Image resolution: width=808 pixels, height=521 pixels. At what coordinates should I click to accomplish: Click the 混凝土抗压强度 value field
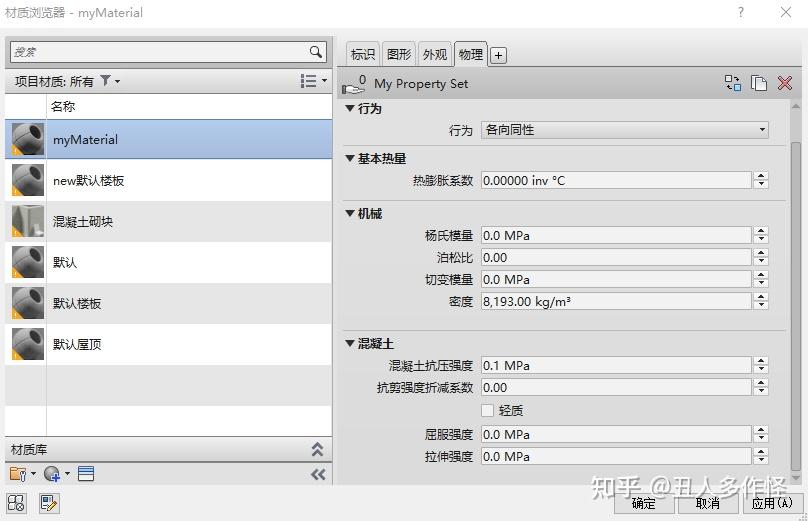pyautogui.click(x=616, y=365)
